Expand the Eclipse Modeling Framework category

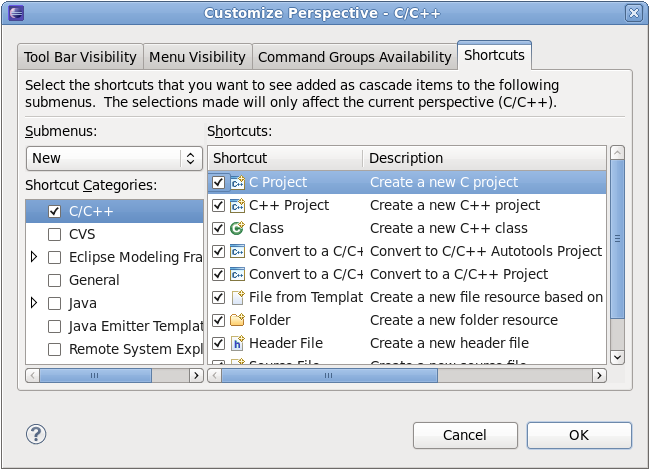coord(35,257)
